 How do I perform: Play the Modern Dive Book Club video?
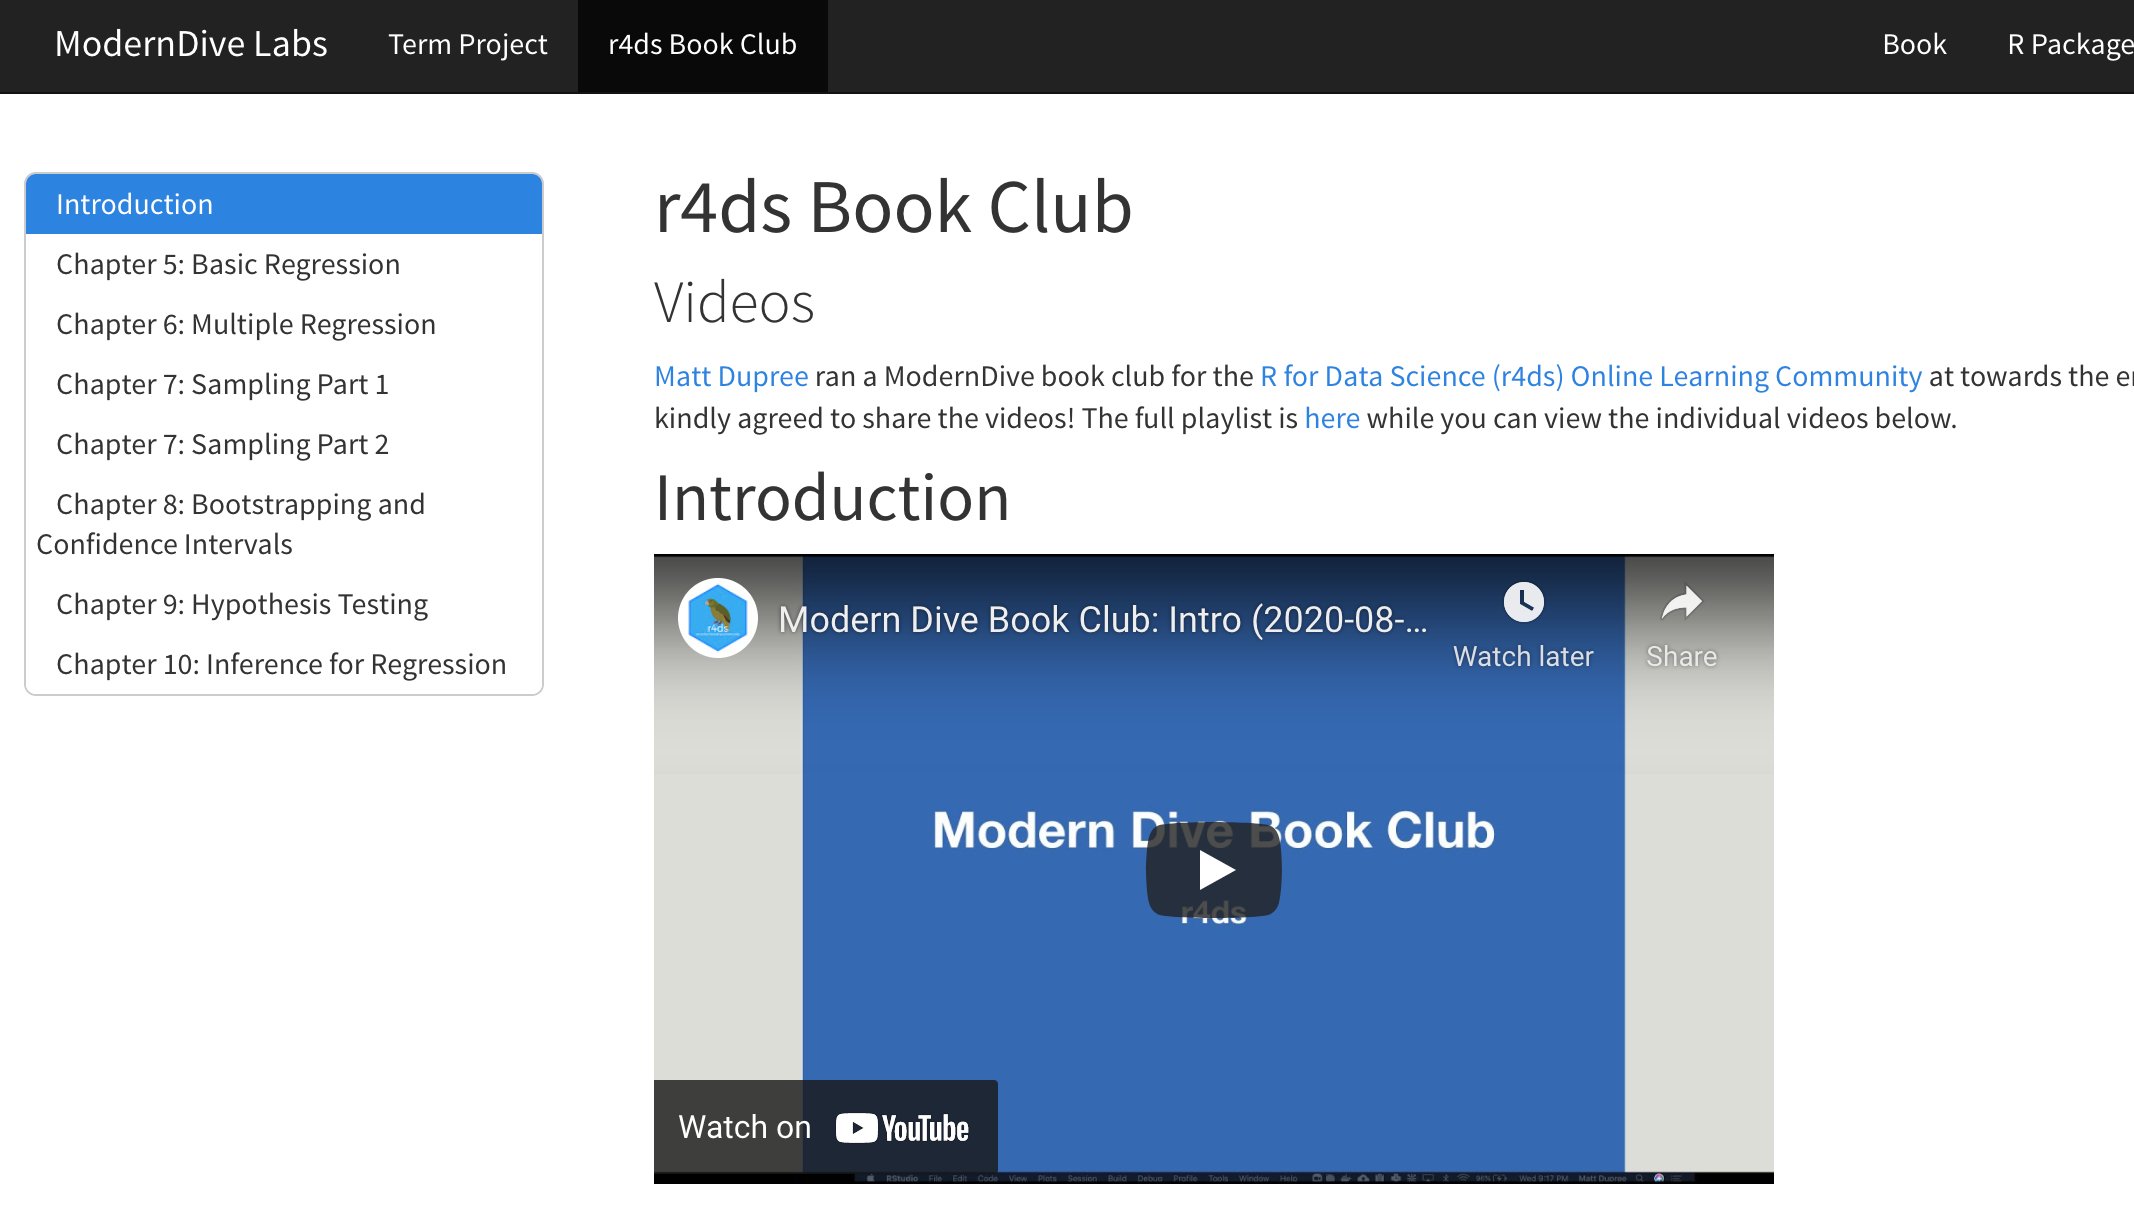(x=1213, y=869)
